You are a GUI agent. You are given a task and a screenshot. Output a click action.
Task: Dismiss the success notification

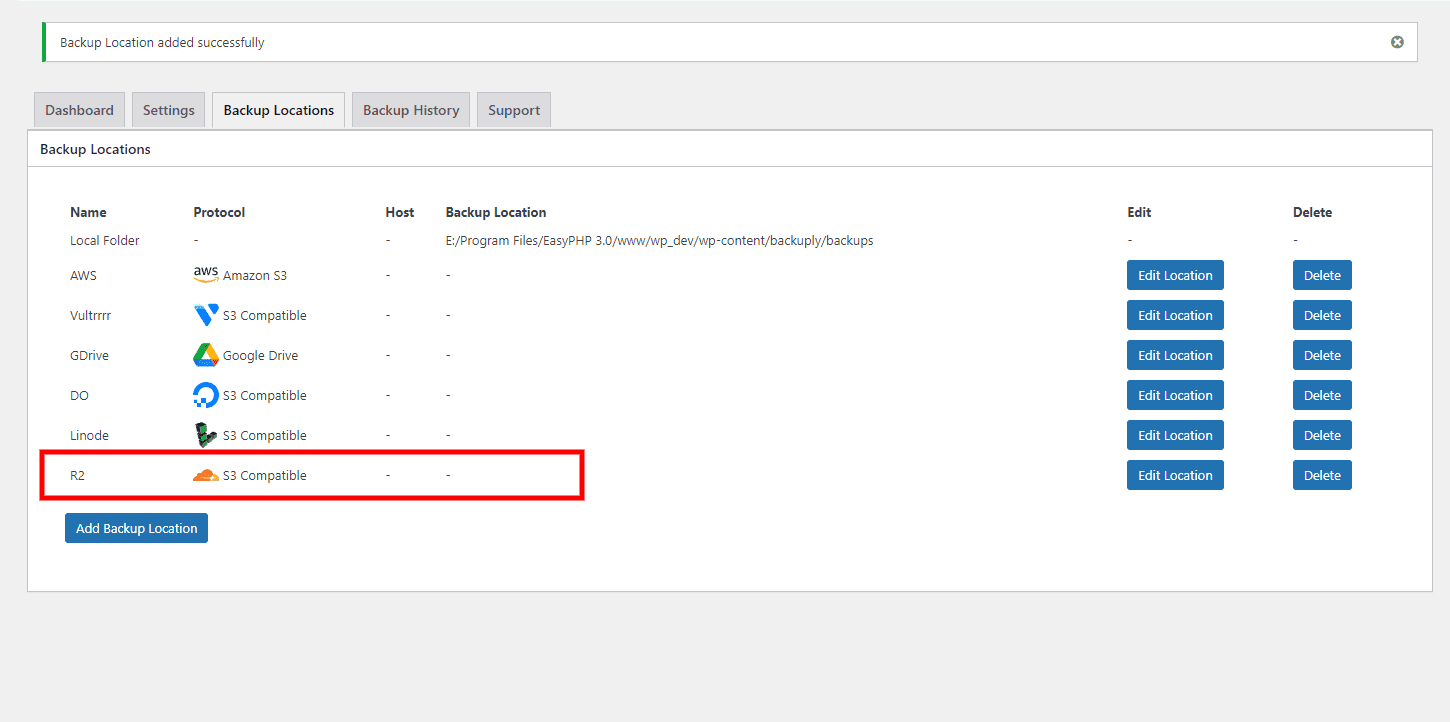pos(1396,41)
